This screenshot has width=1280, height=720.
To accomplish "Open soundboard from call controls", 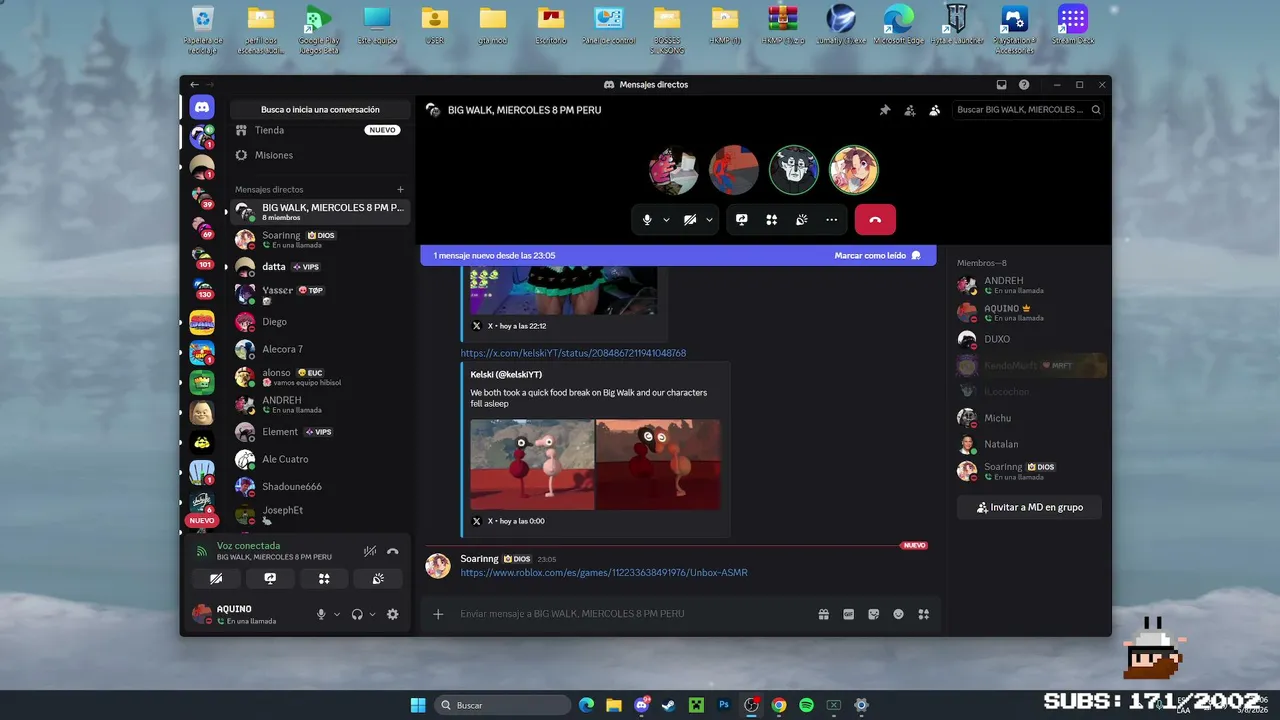I will tap(802, 220).
